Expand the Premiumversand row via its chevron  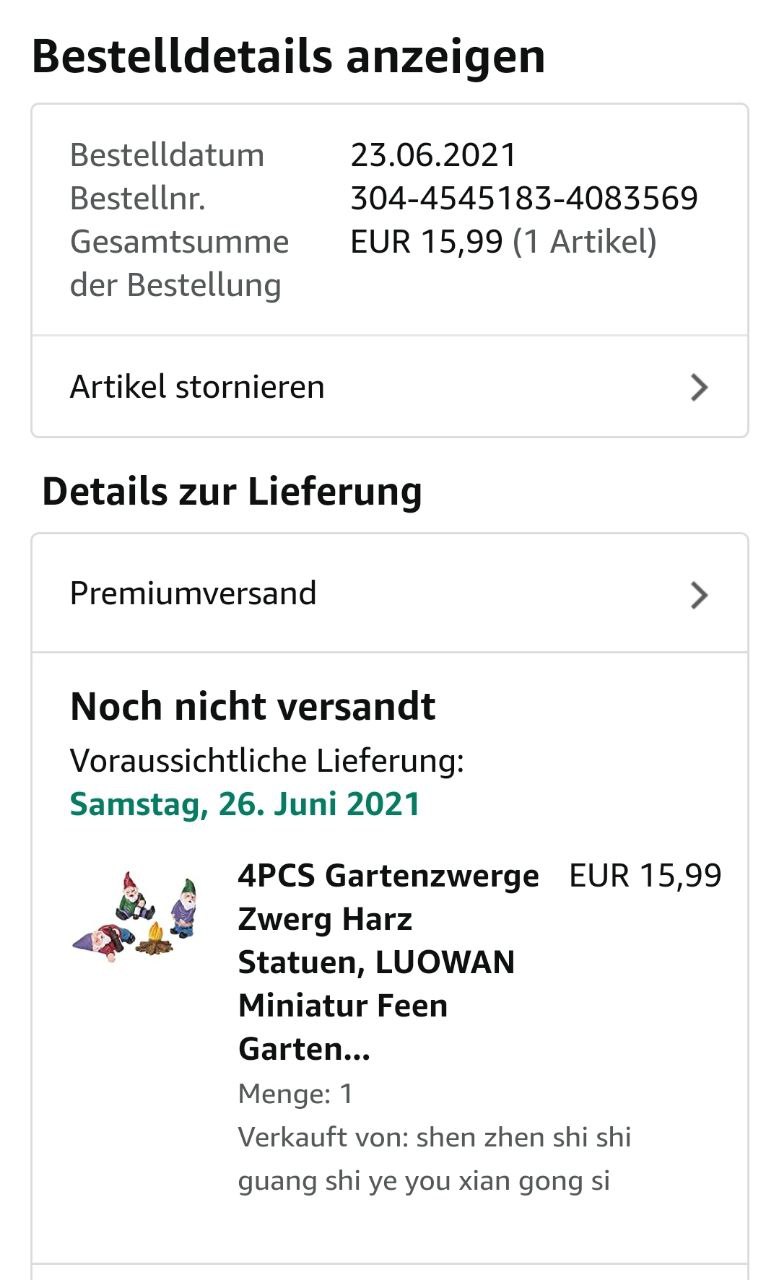pos(699,595)
